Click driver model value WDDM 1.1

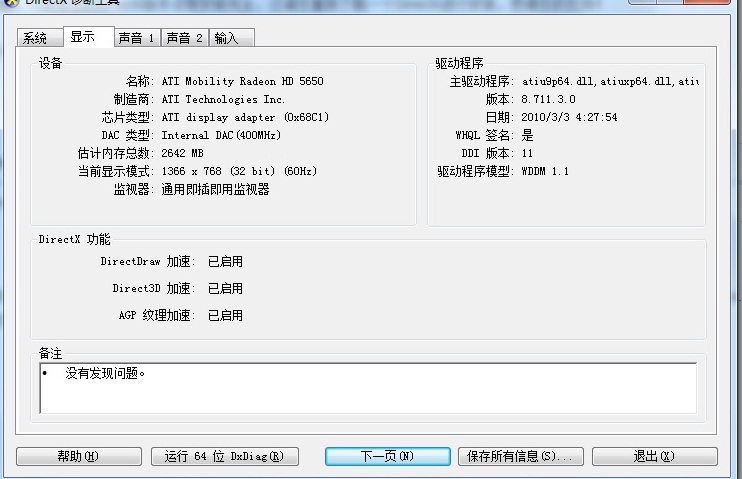coord(545,171)
